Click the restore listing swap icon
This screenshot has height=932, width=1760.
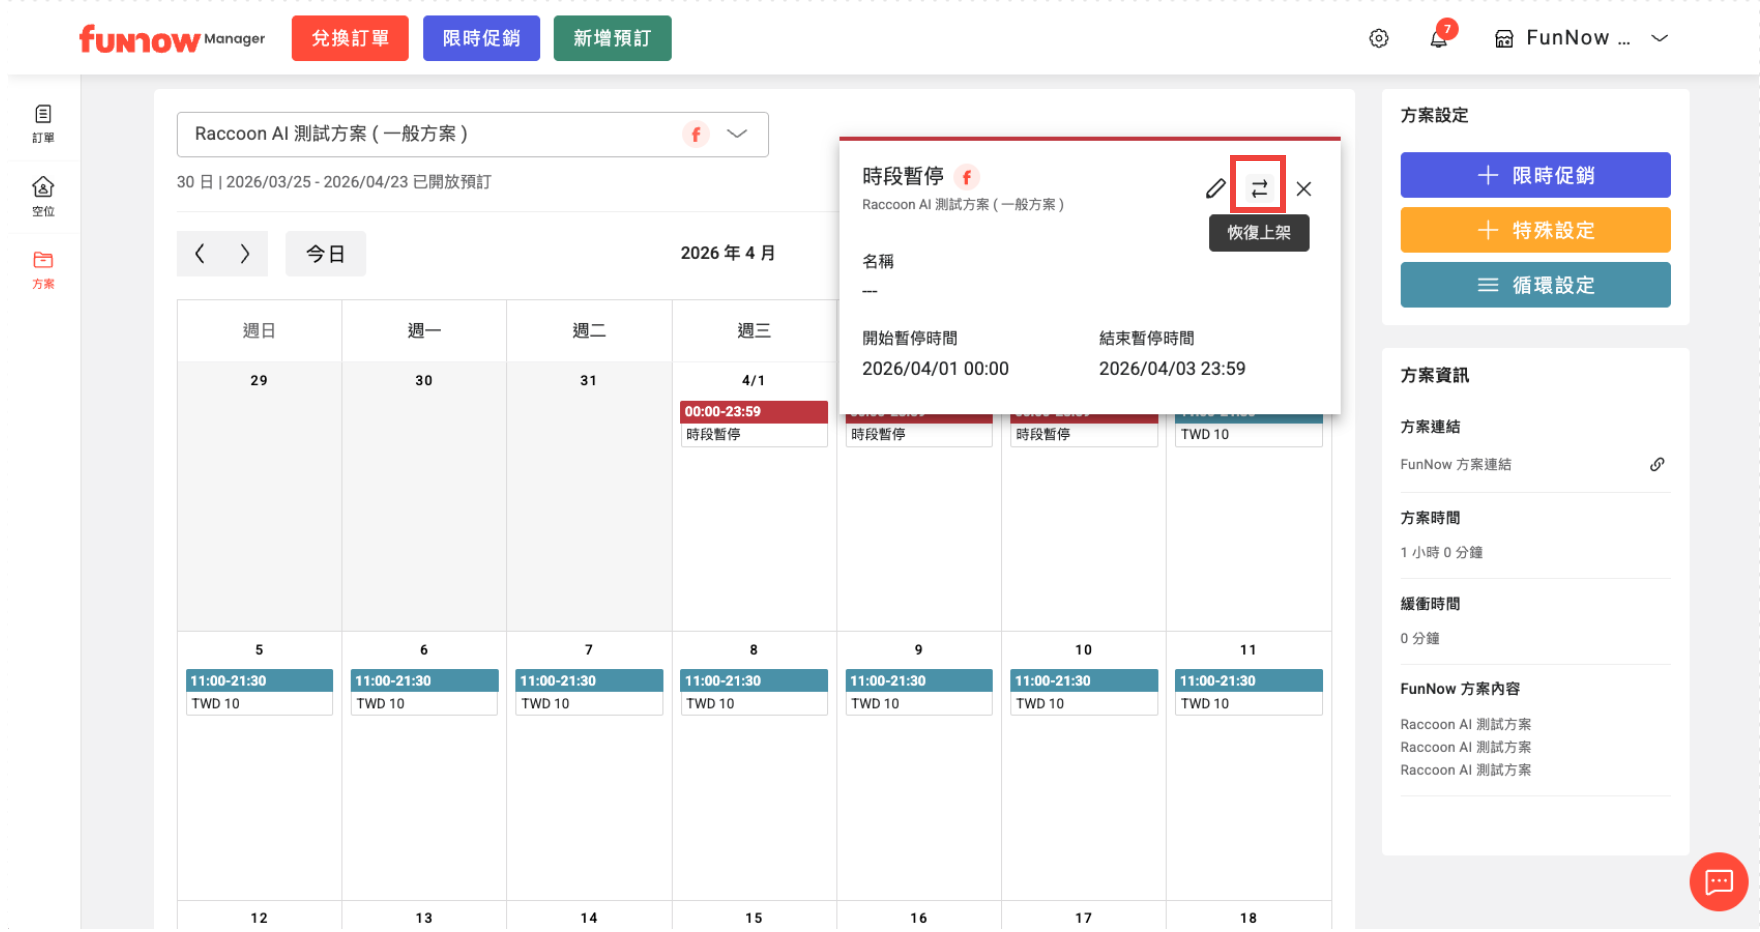1258,187
